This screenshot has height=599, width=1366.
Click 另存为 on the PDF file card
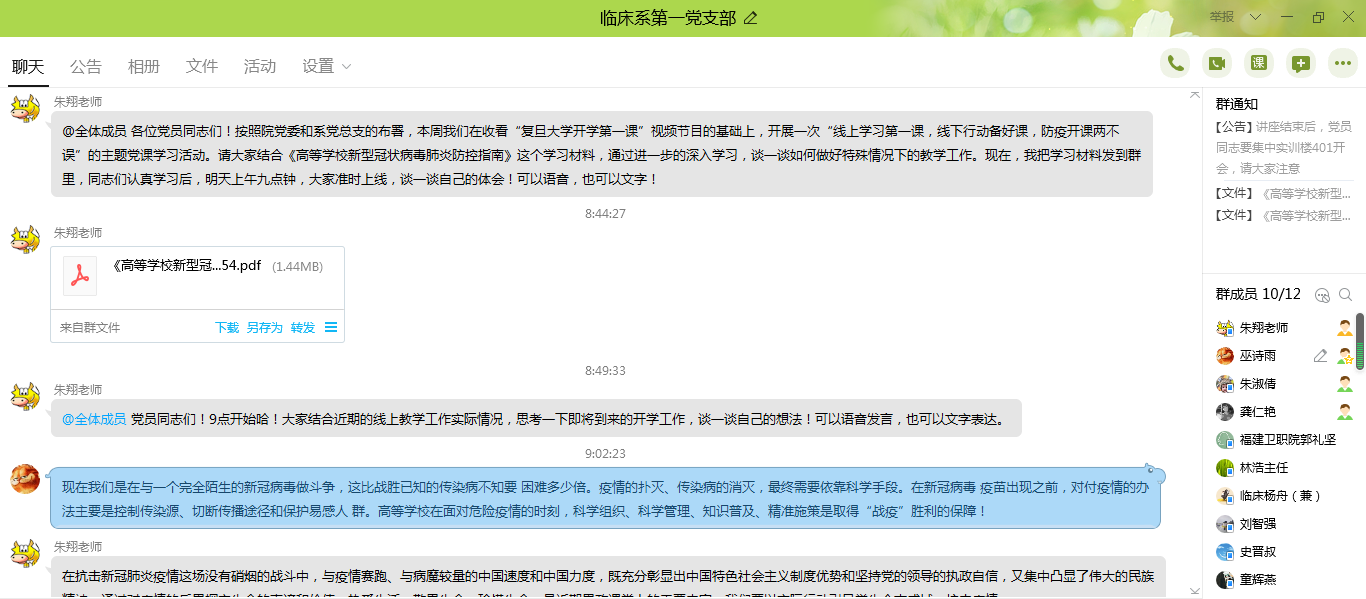265,327
